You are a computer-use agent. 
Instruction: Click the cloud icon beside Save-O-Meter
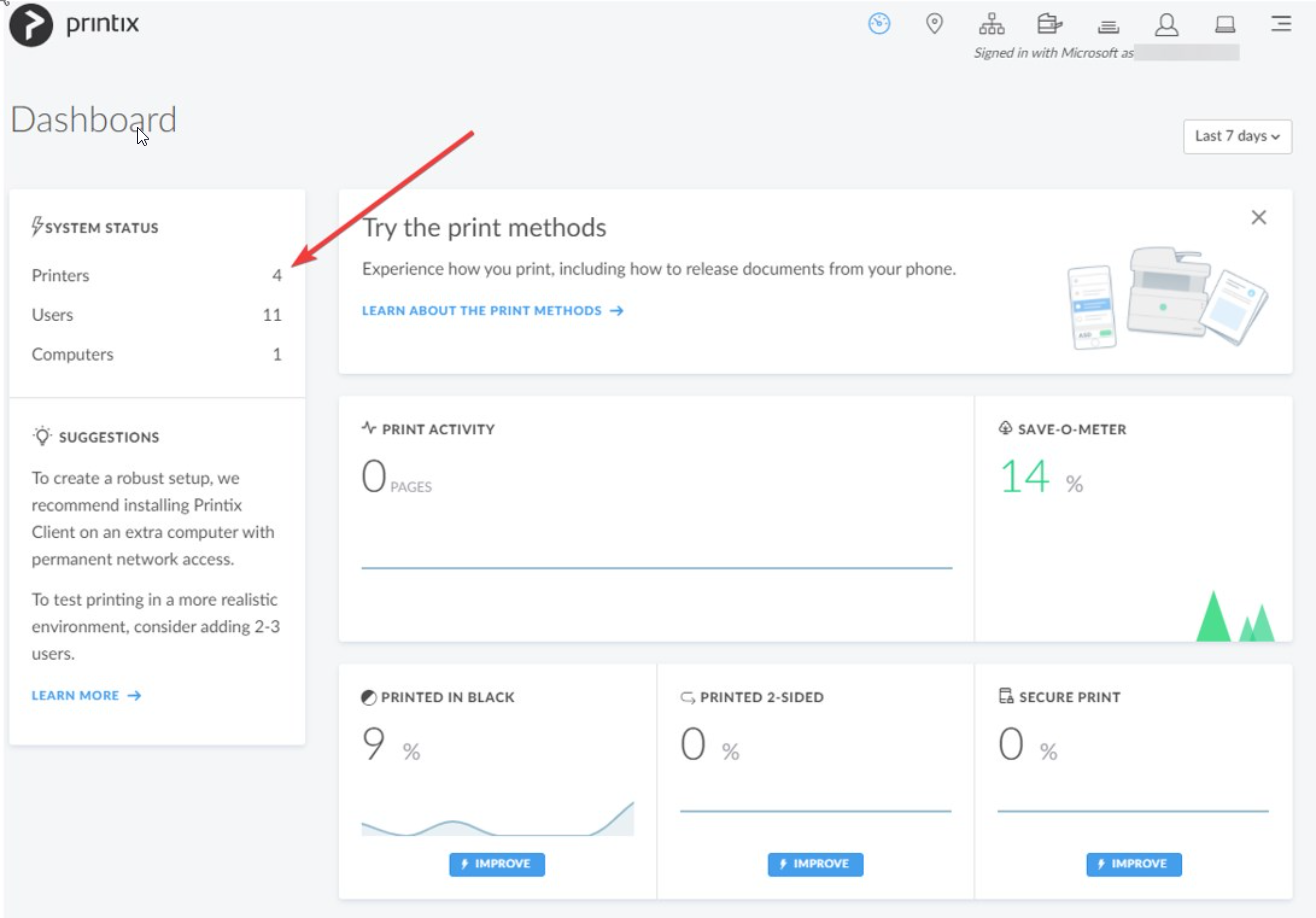[1006, 429]
